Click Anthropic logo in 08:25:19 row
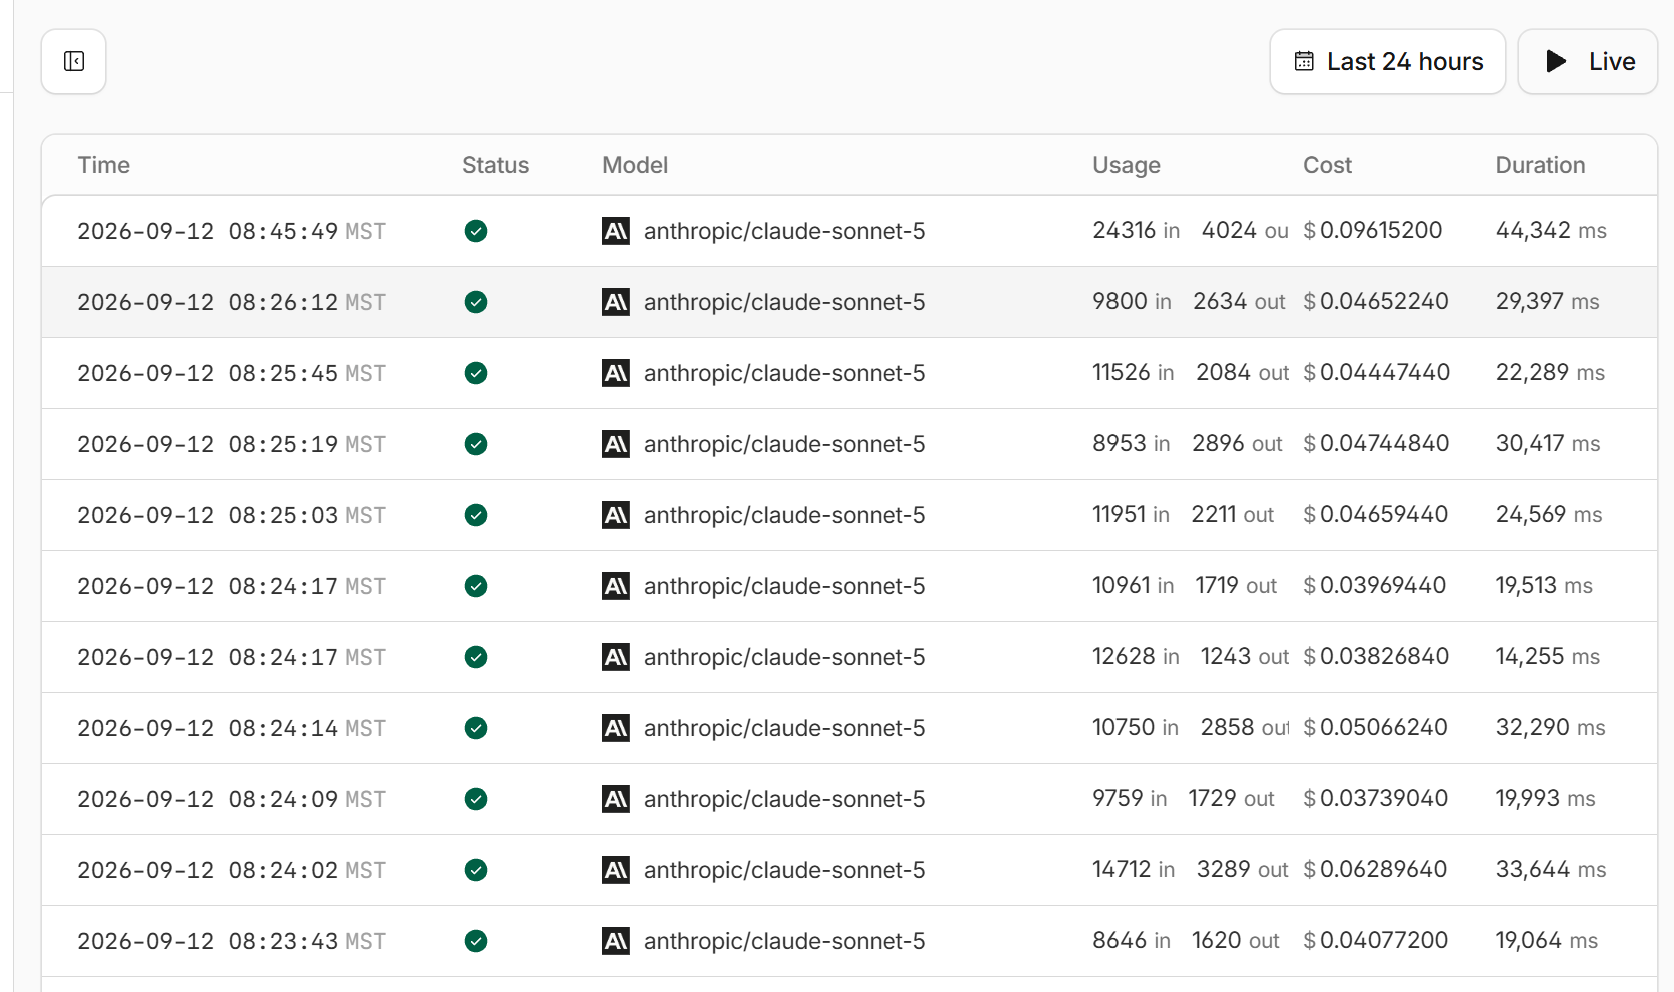The image size is (1674, 992). 616,444
